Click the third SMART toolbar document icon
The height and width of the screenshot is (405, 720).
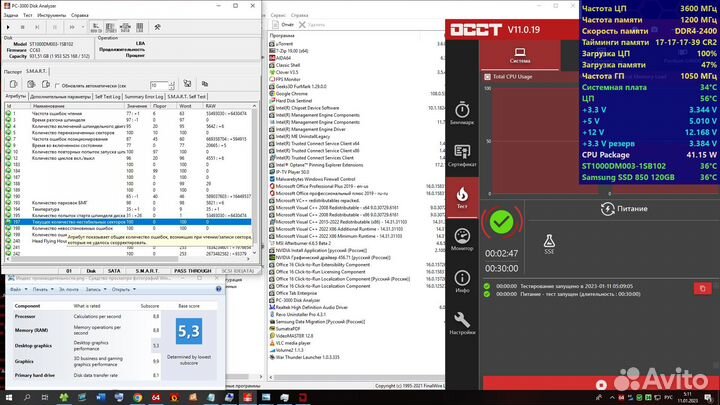click(x=46, y=84)
